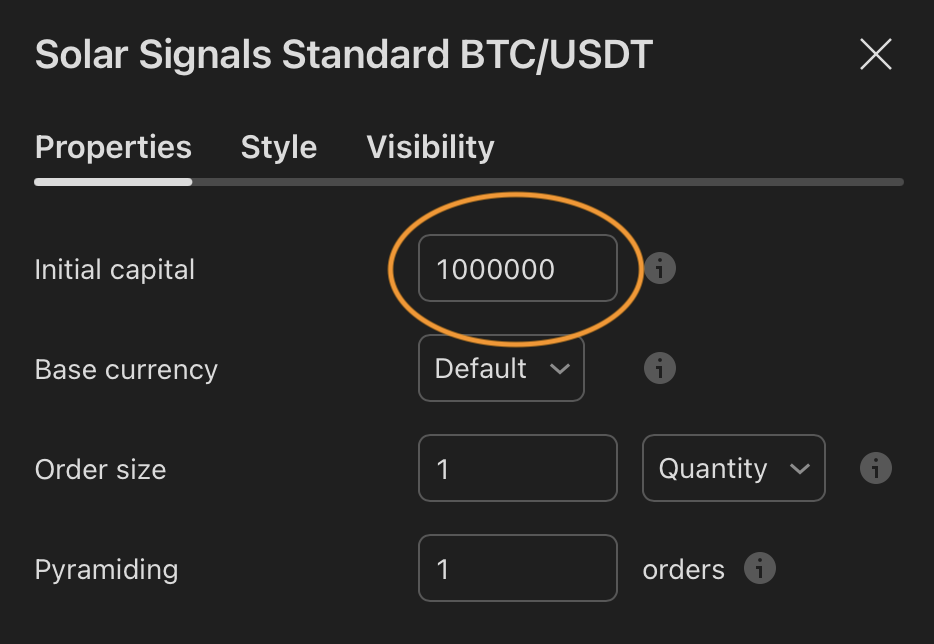Click the Order size info icon
This screenshot has height=644, width=934.
coord(875,468)
